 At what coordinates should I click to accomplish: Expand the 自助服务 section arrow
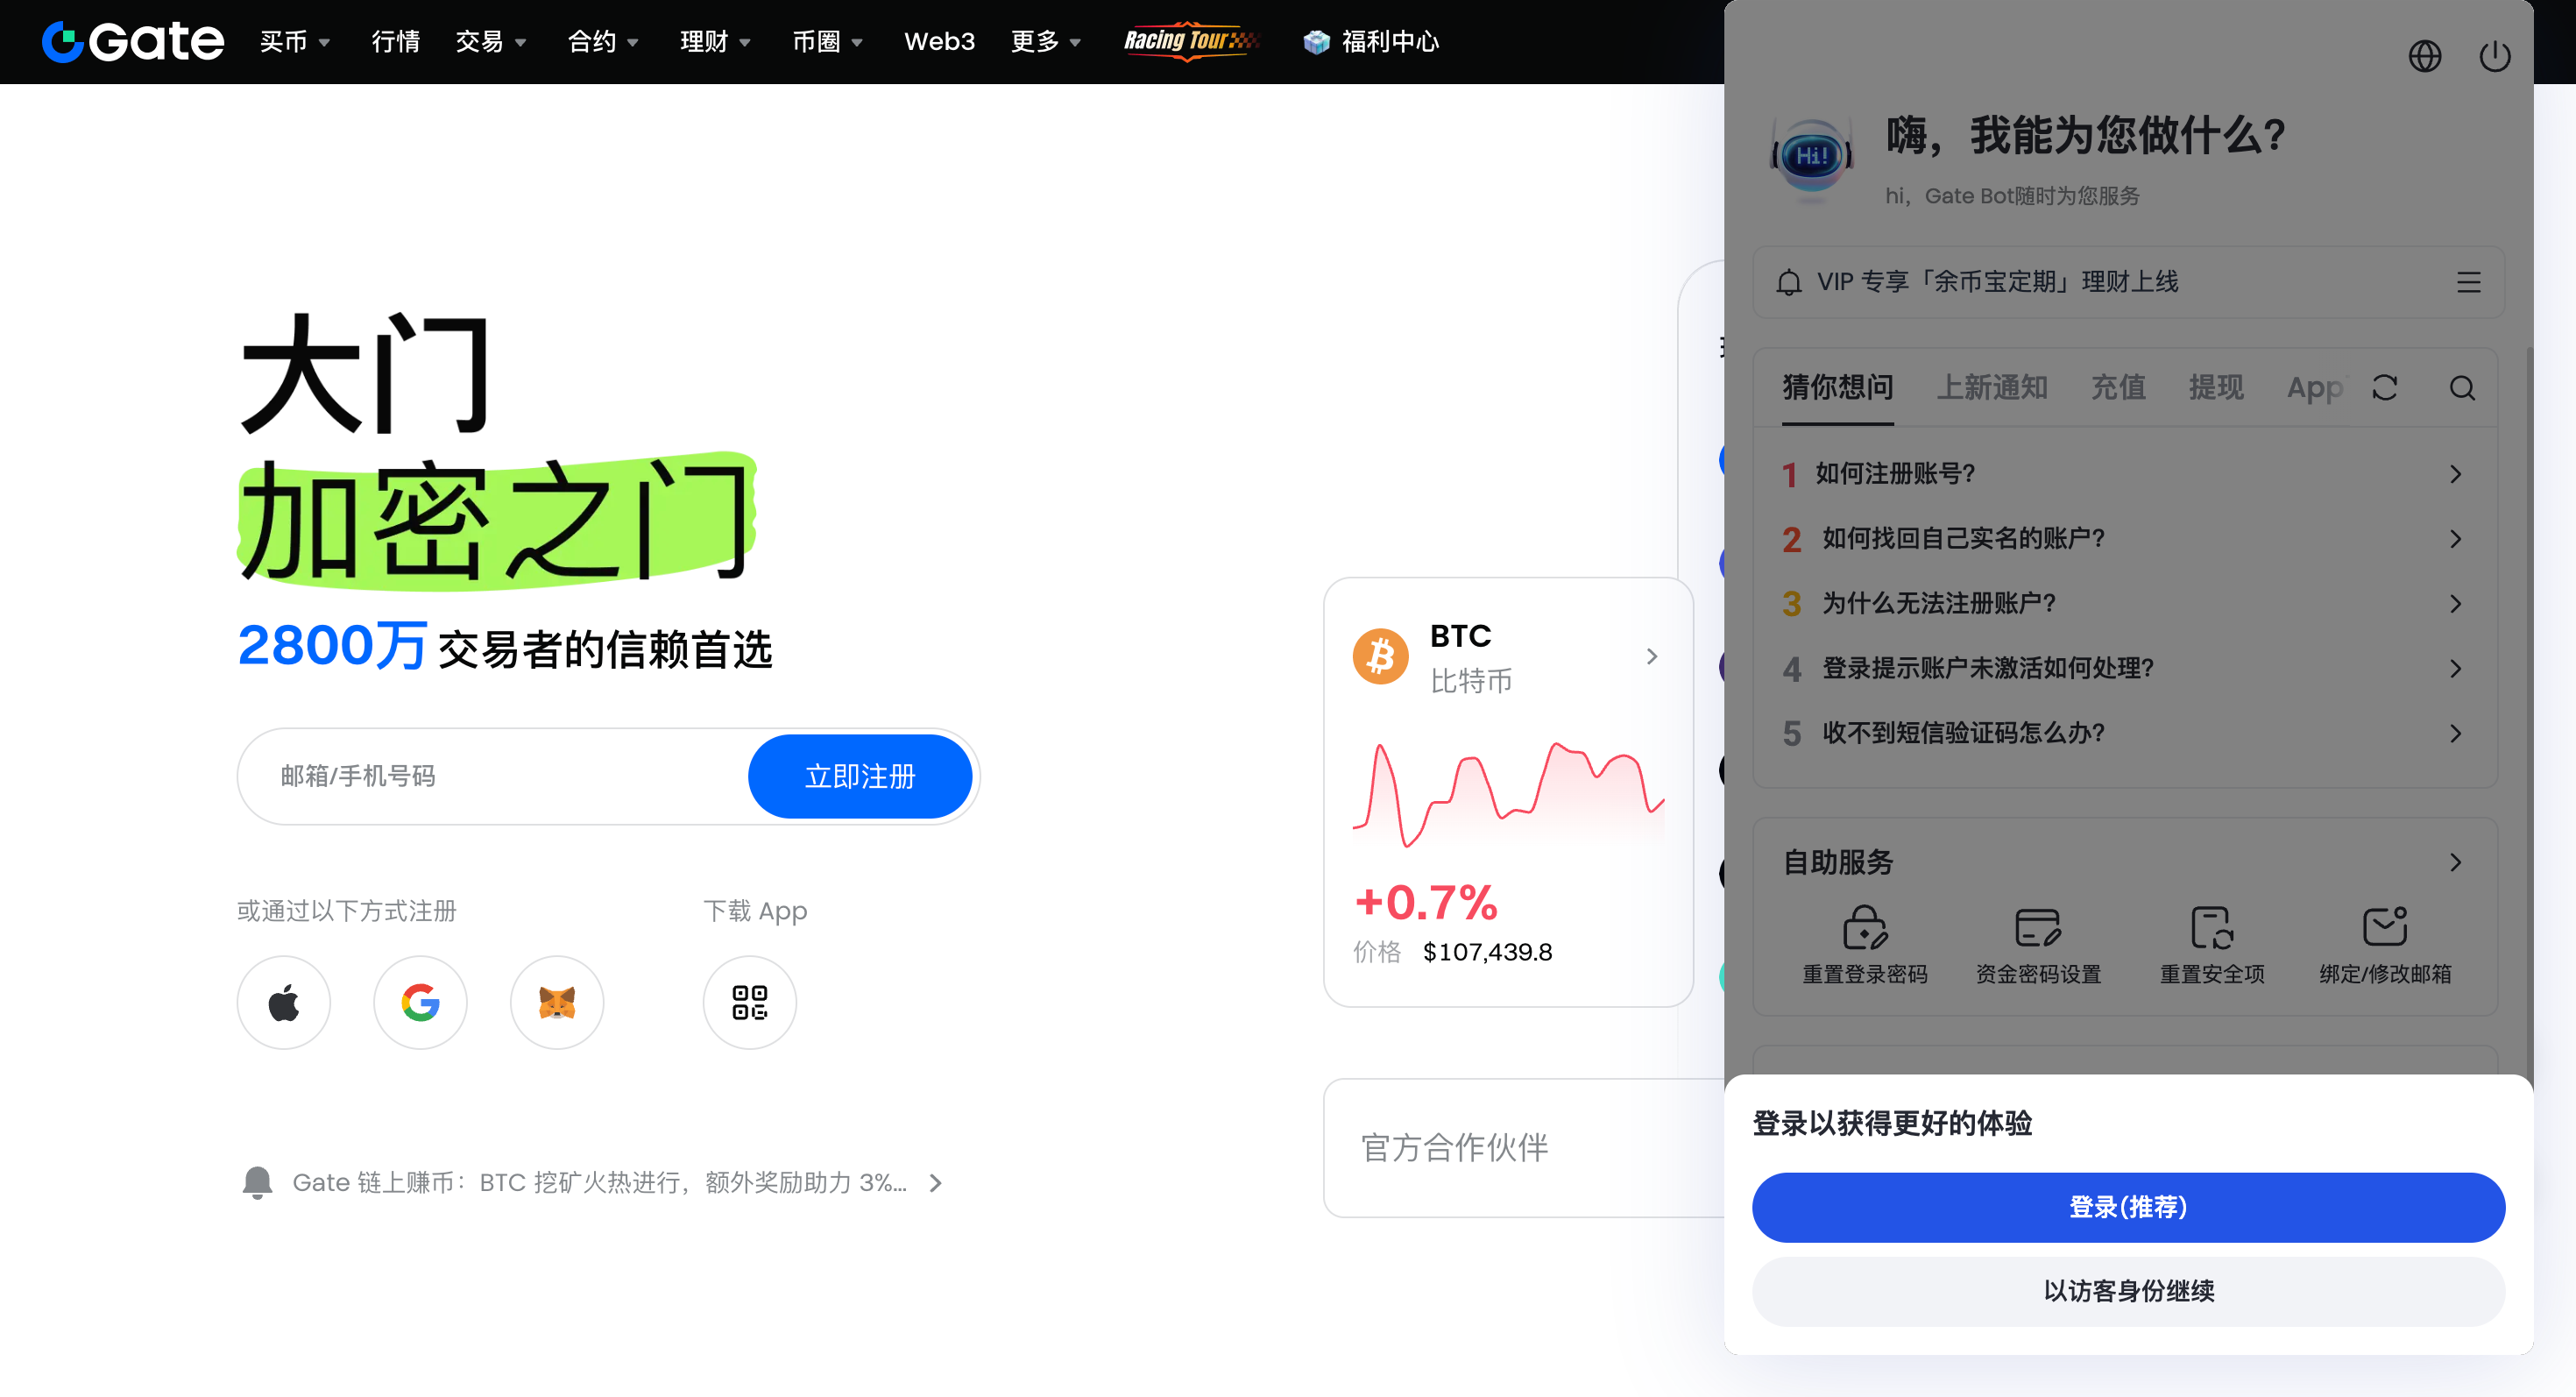2455,862
